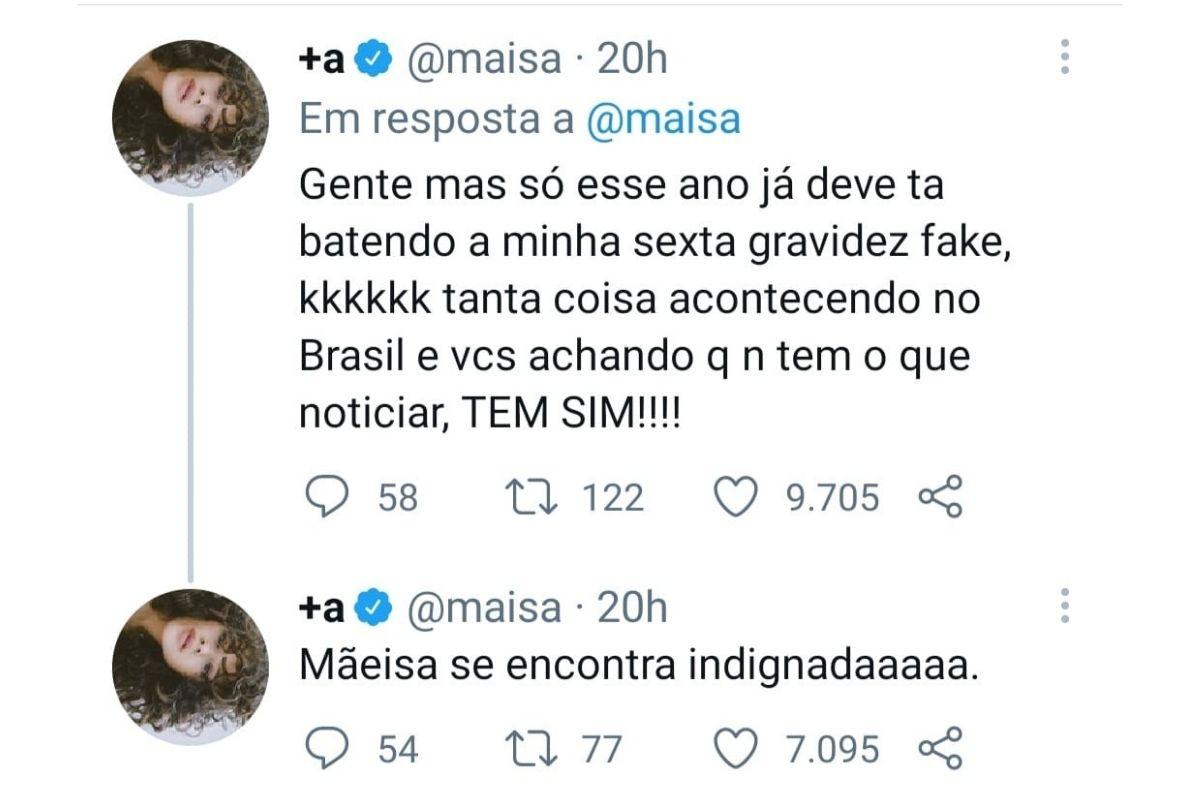Click the '+a' display name on first tweet
Screen dimensions: 1200x800
pos(321,60)
